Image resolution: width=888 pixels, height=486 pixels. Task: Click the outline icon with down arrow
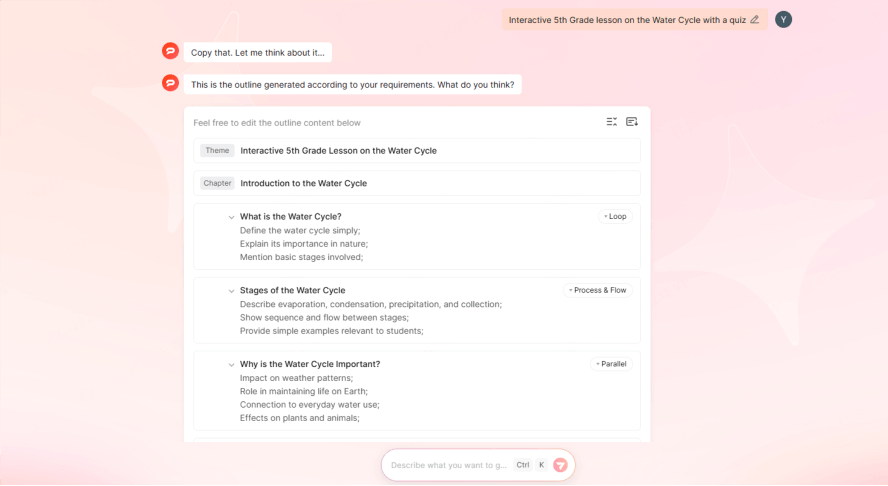632,122
